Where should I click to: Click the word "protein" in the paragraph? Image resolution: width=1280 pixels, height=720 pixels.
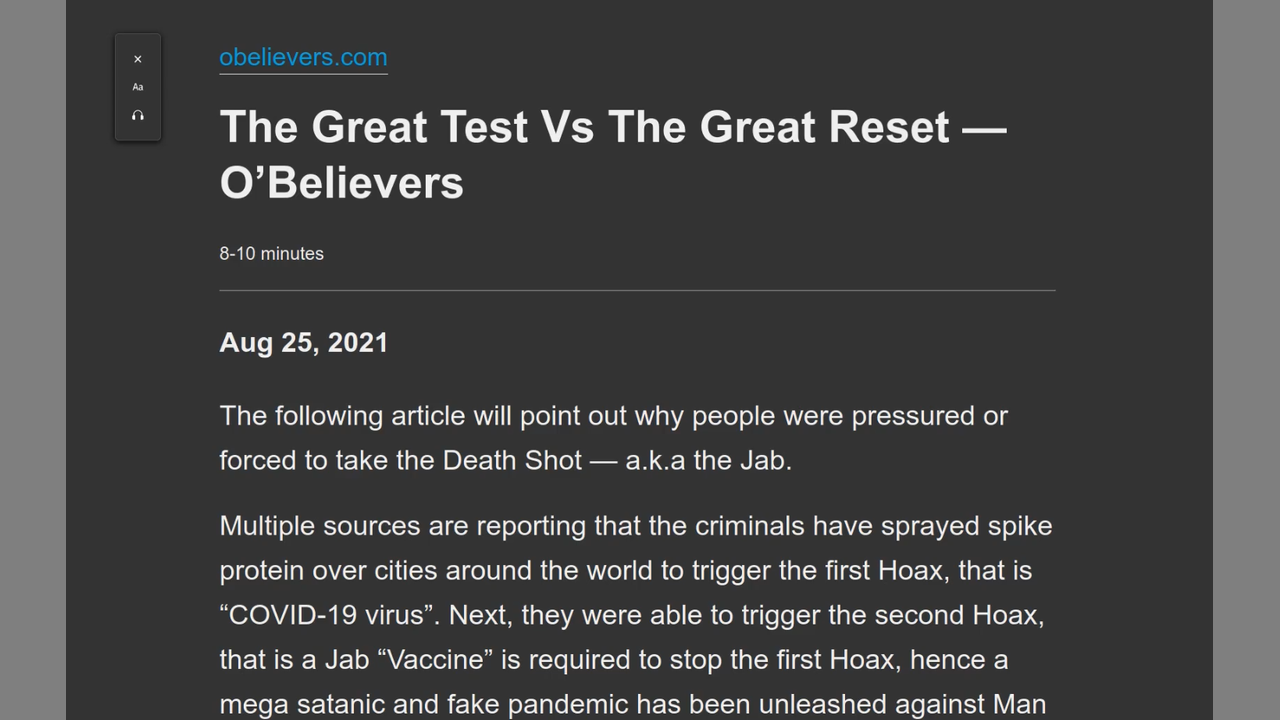tap(262, 571)
